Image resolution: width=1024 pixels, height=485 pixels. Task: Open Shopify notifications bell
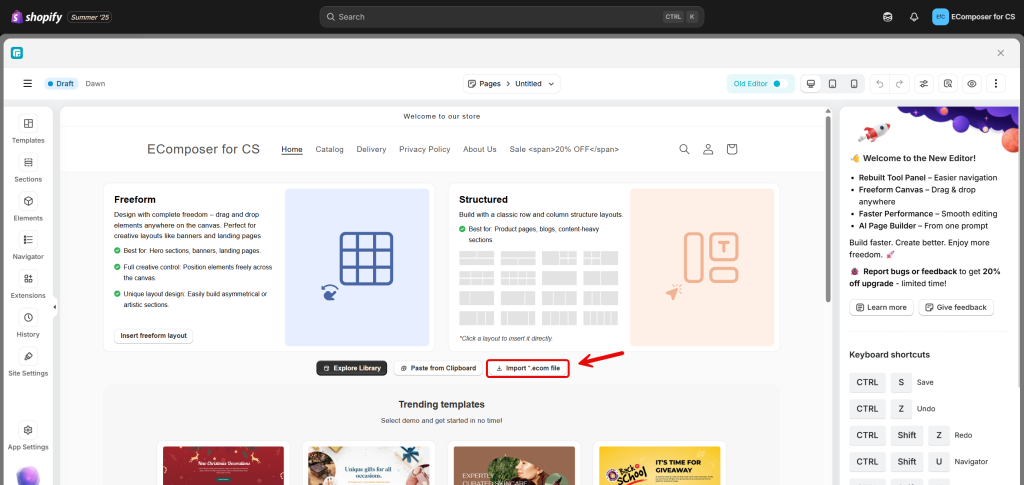click(x=914, y=17)
